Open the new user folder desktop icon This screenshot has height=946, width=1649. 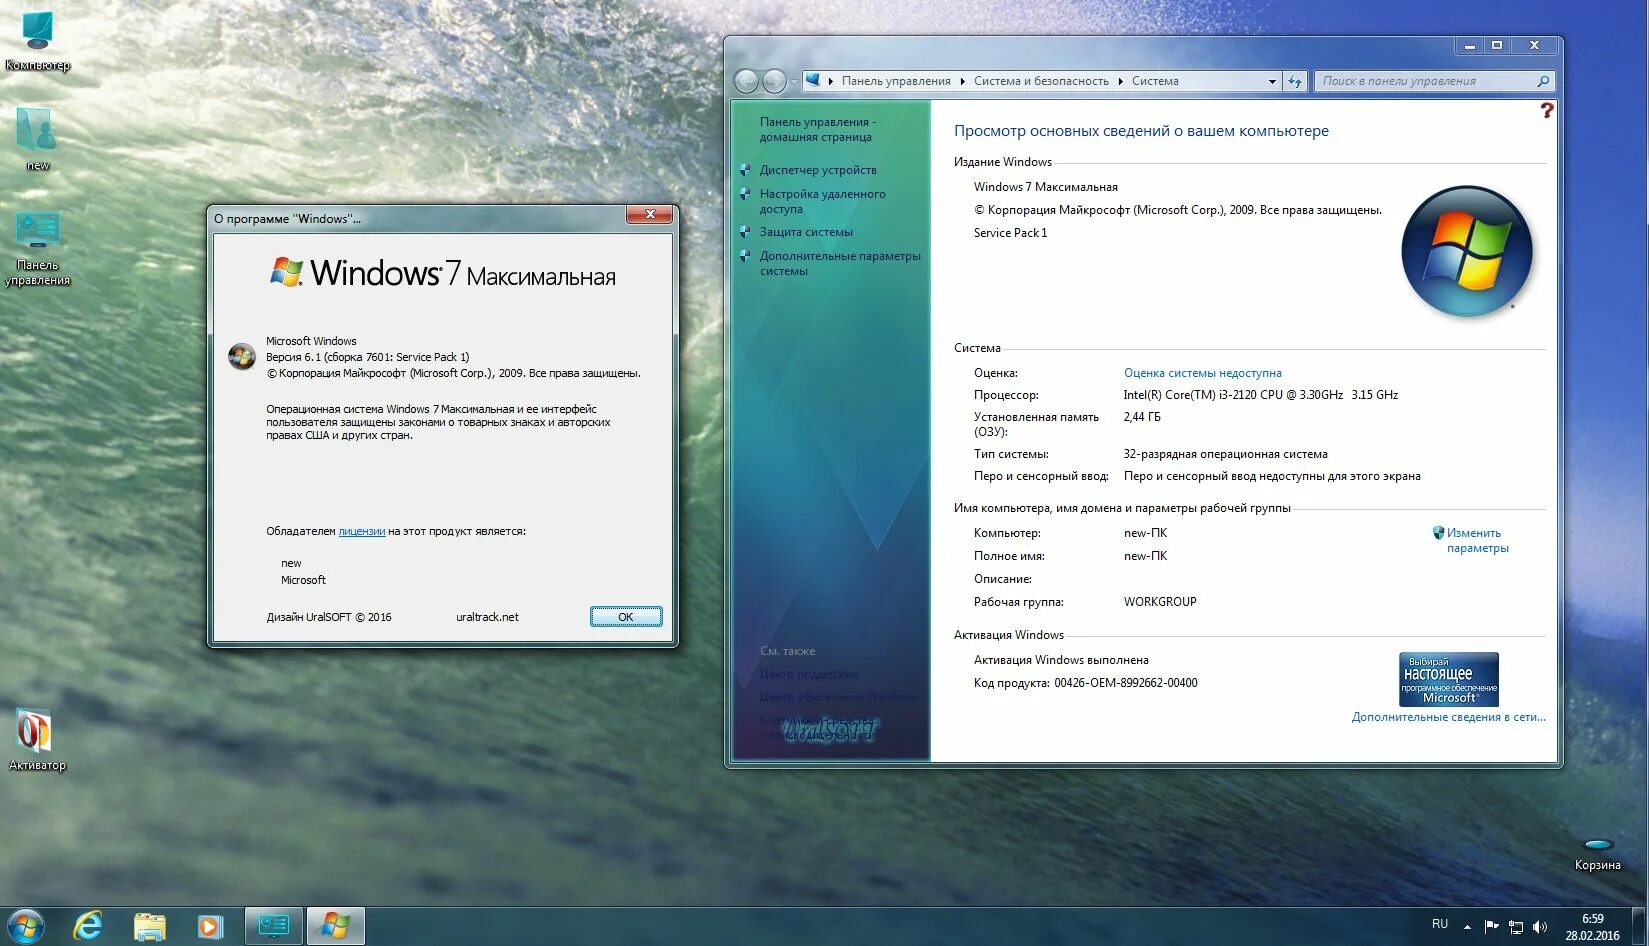[x=37, y=138]
